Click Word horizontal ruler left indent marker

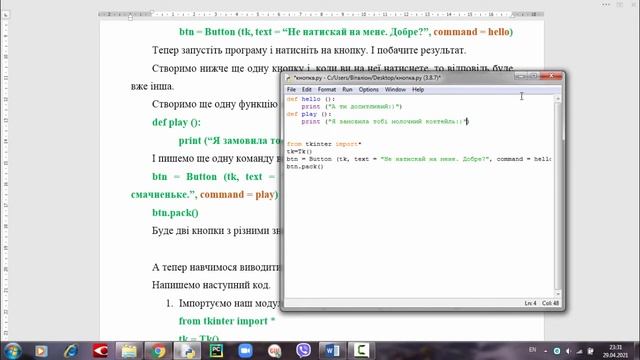130,18
